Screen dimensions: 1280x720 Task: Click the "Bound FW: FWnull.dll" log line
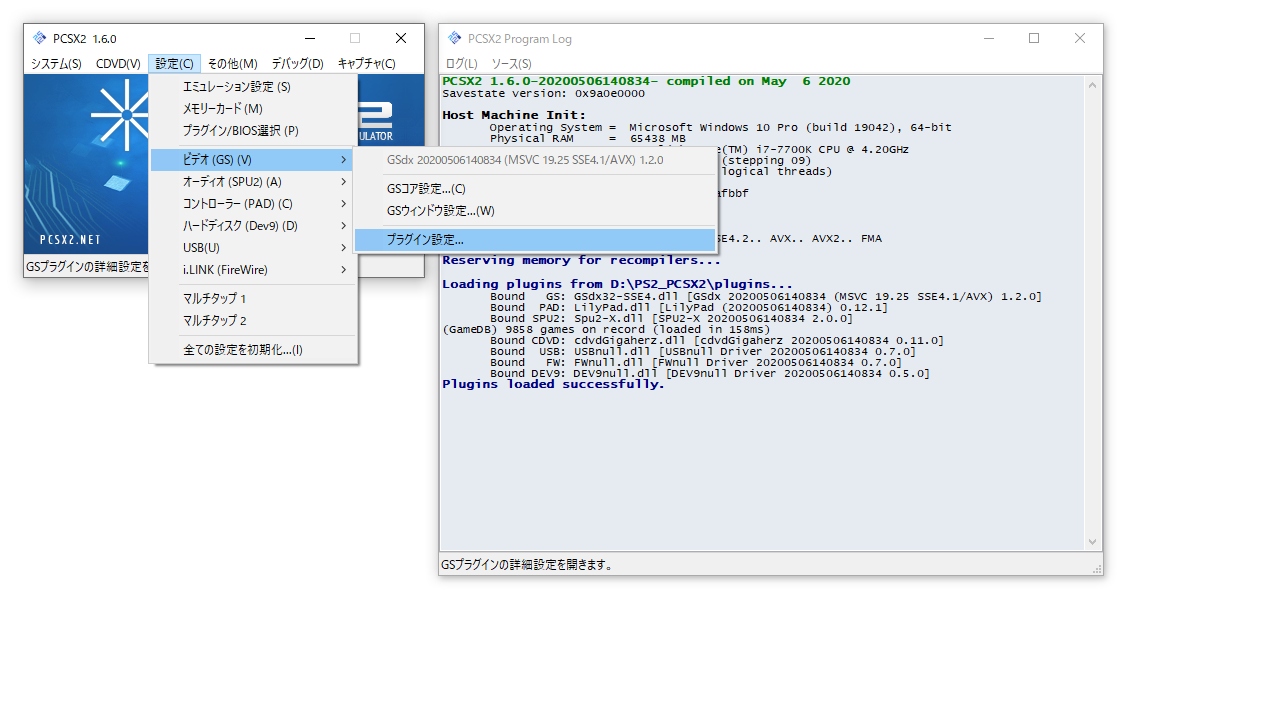point(696,362)
